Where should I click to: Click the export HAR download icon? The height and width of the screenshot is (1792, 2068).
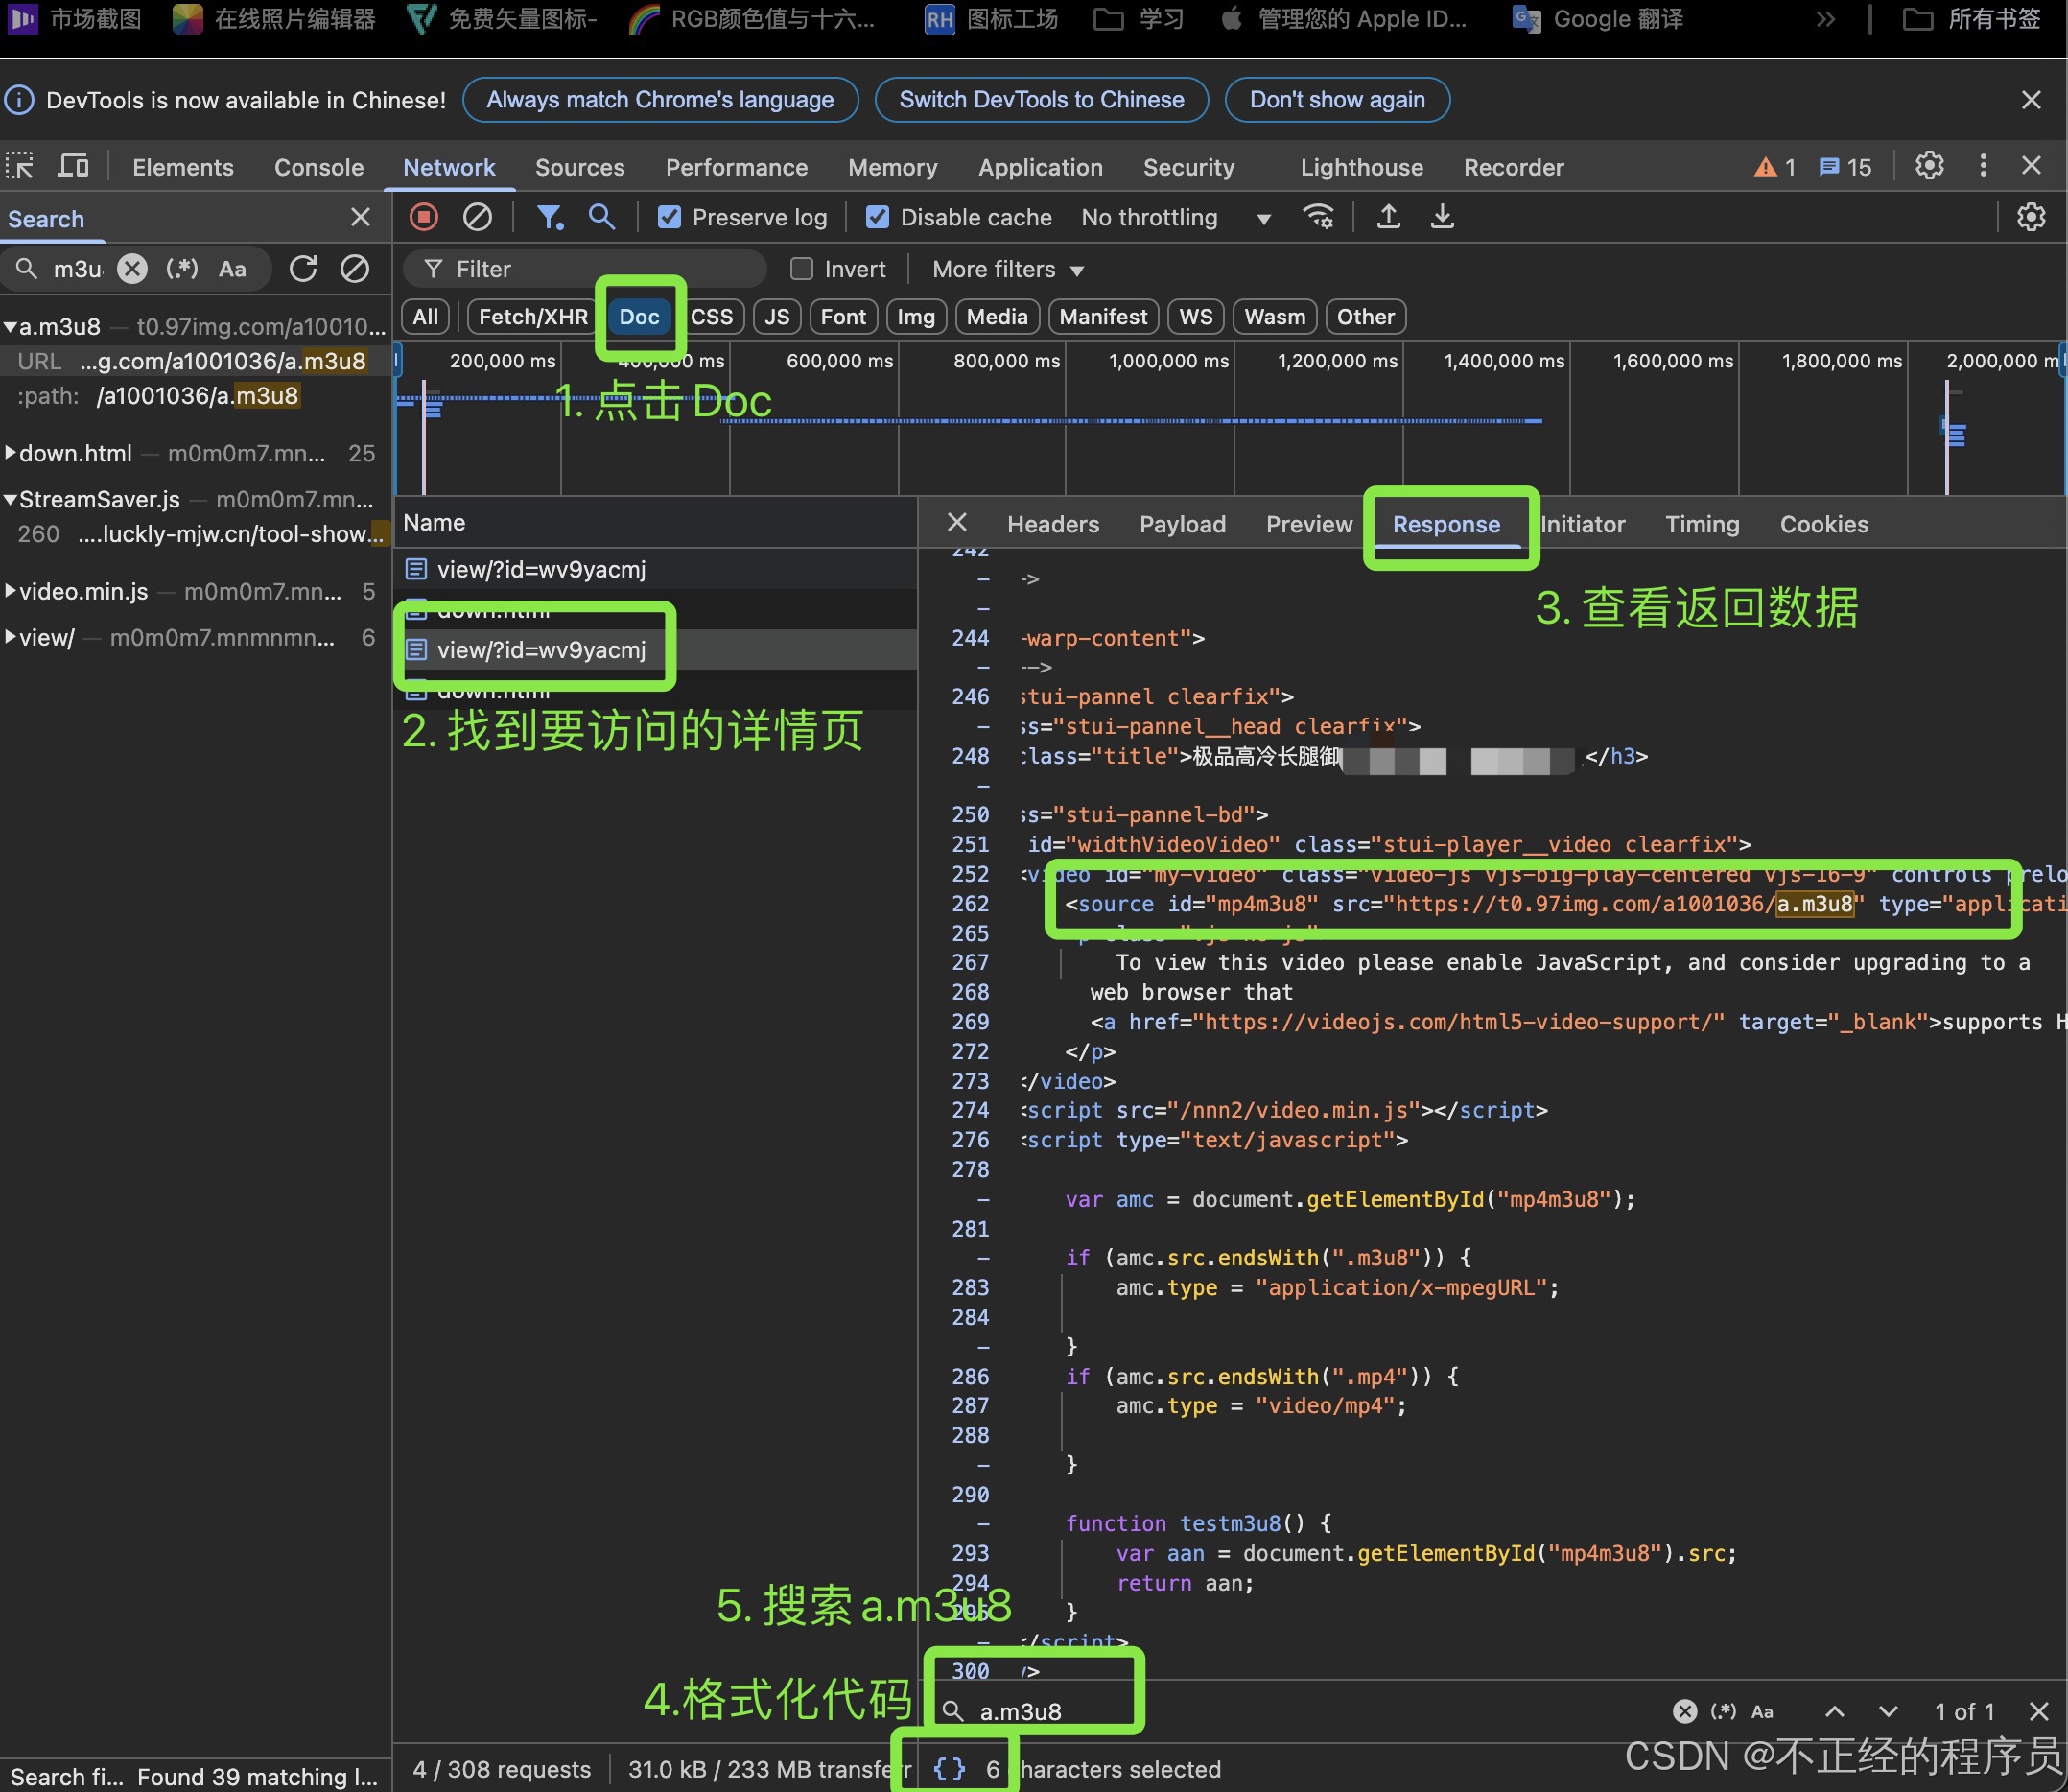click(x=1442, y=217)
